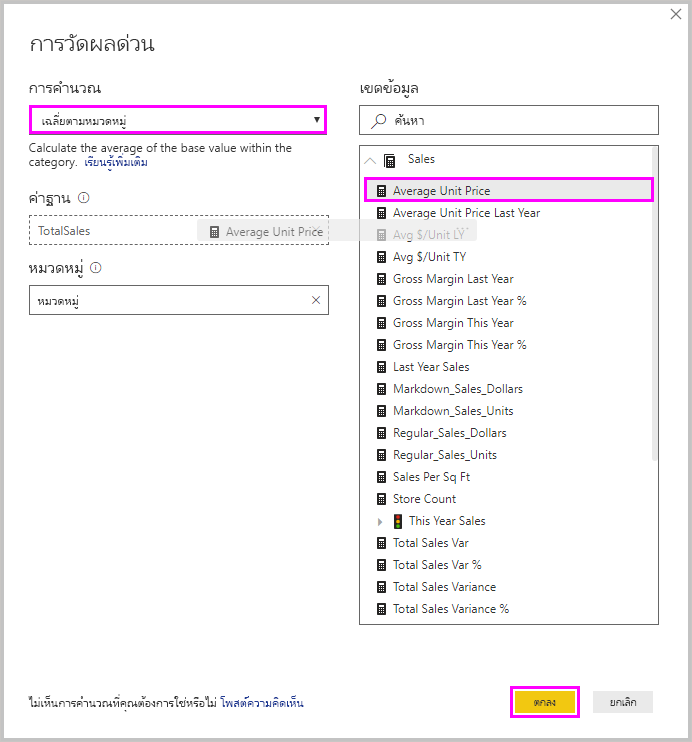This screenshot has width=692, height=742.
Task: Collapse the Sales table with the chevron
Action: pos(370,161)
